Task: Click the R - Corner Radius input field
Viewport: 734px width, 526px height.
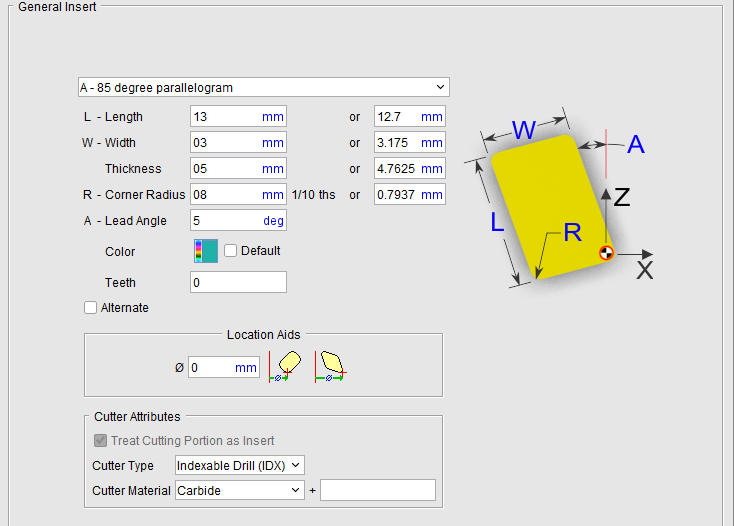Action: tap(238, 194)
